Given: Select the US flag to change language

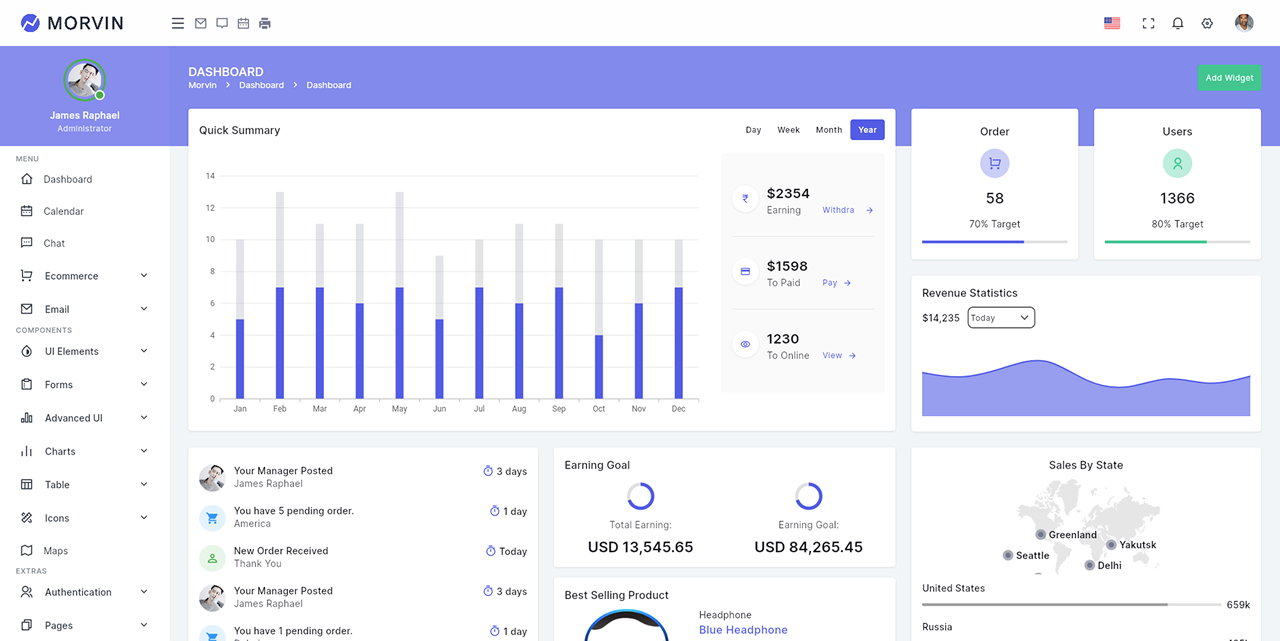Looking at the screenshot, I should point(1112,22).
